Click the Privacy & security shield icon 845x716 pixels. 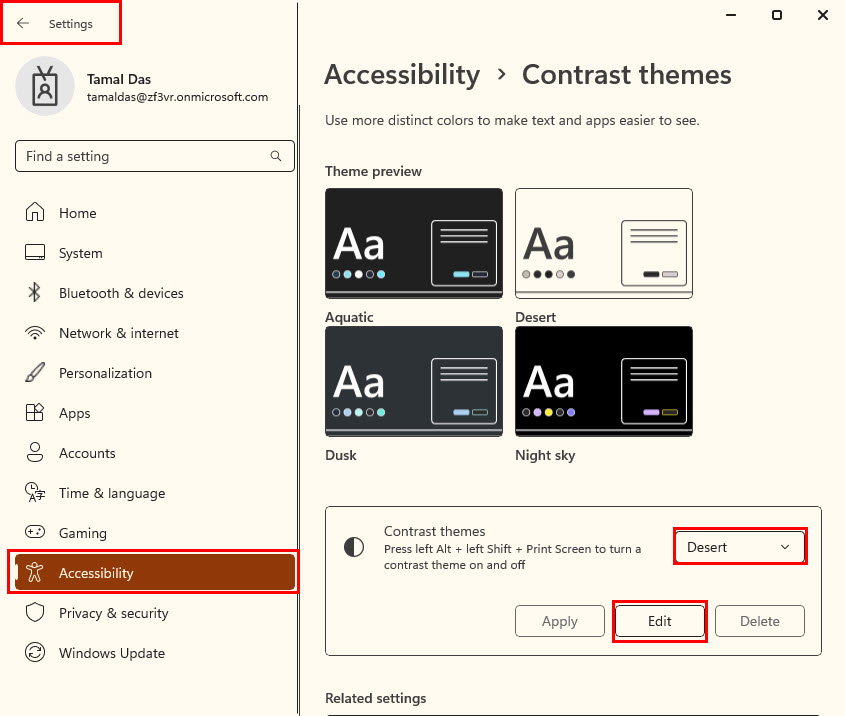click(35, 612)
